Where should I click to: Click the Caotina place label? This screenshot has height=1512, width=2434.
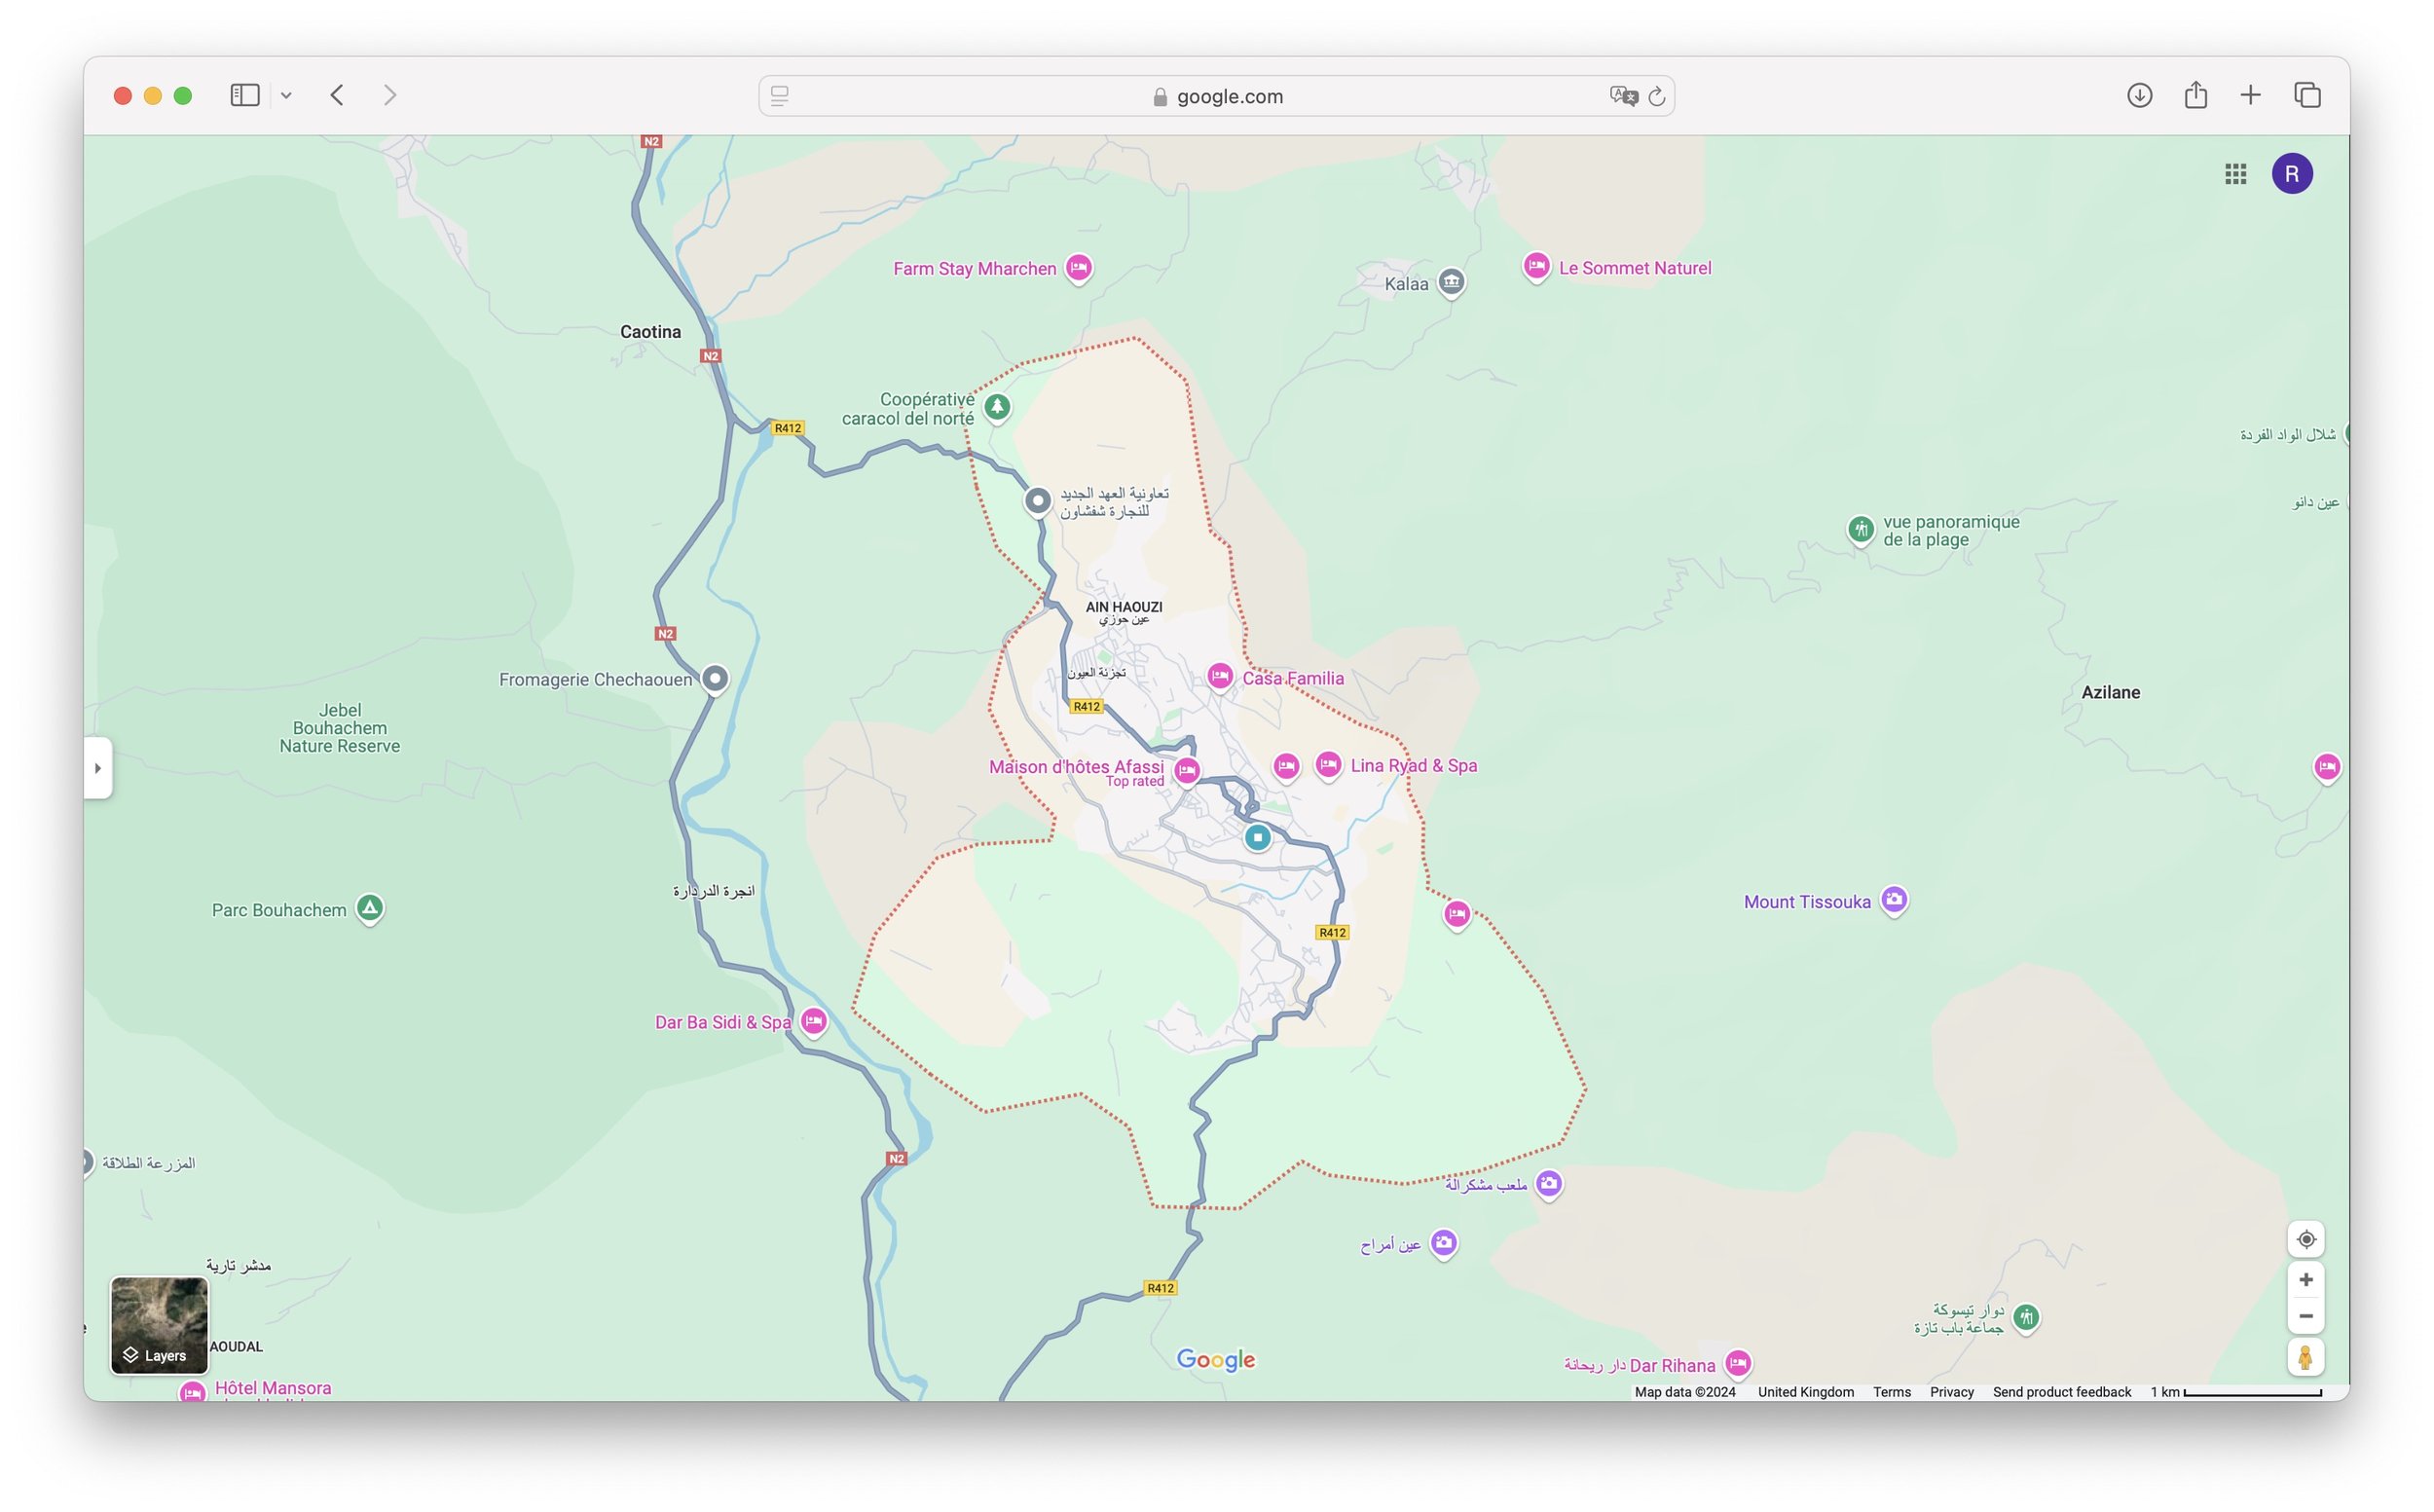(650, 332)
